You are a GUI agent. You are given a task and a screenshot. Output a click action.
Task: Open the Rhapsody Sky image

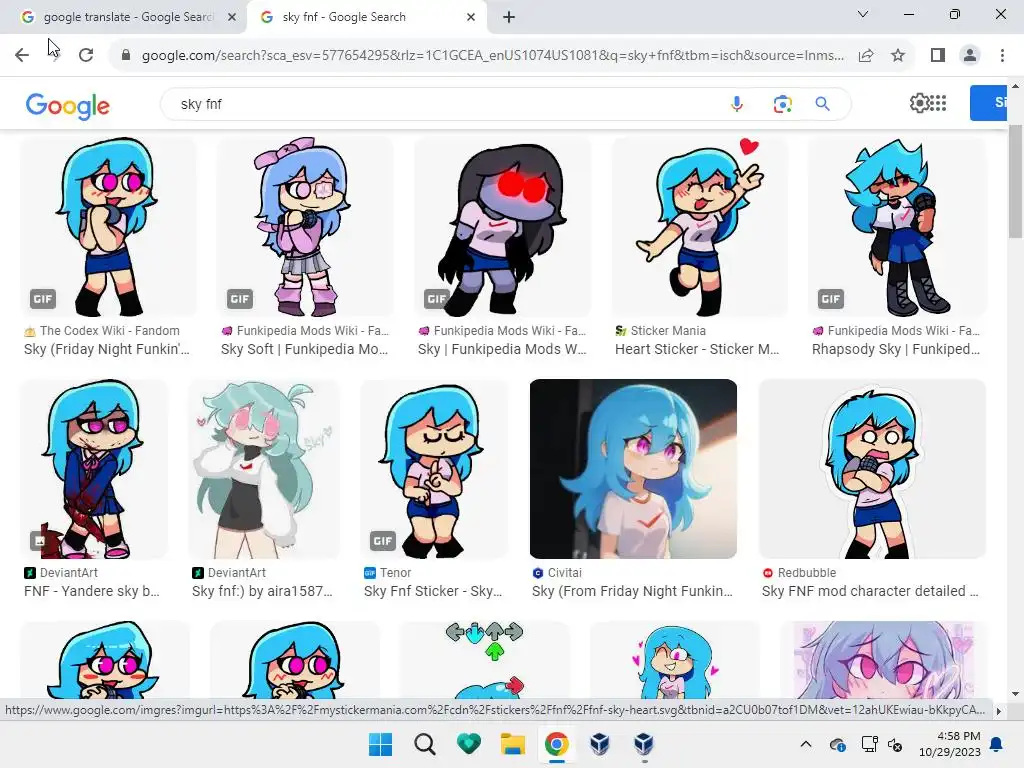coord(897,226)
